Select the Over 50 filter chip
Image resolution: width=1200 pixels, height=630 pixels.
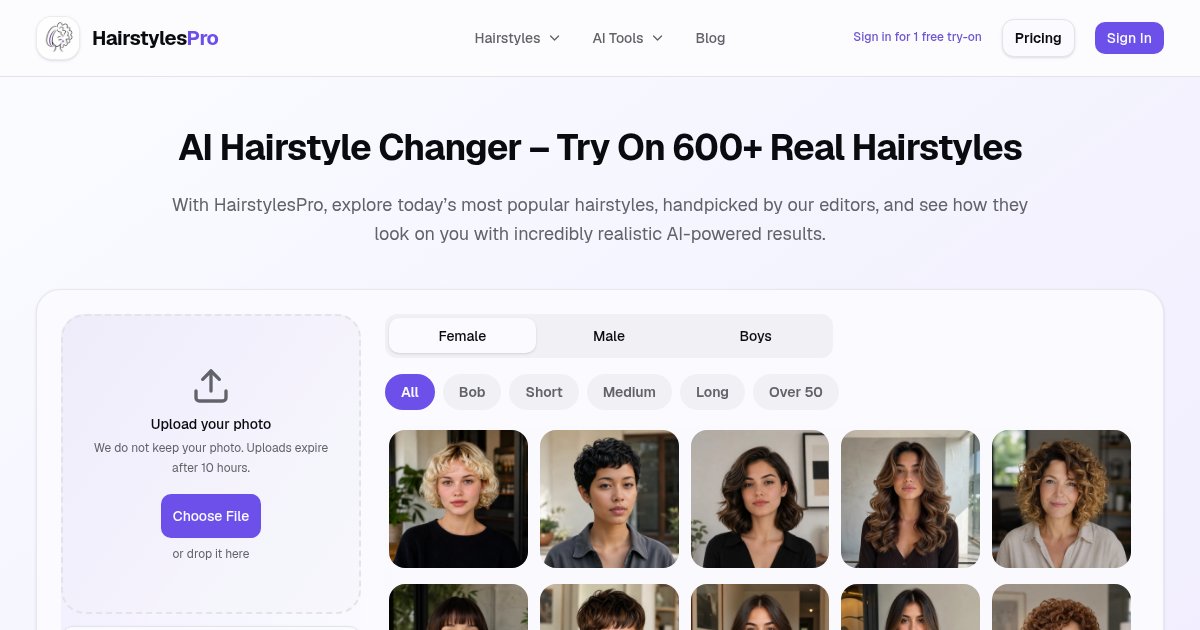point(796,392)
